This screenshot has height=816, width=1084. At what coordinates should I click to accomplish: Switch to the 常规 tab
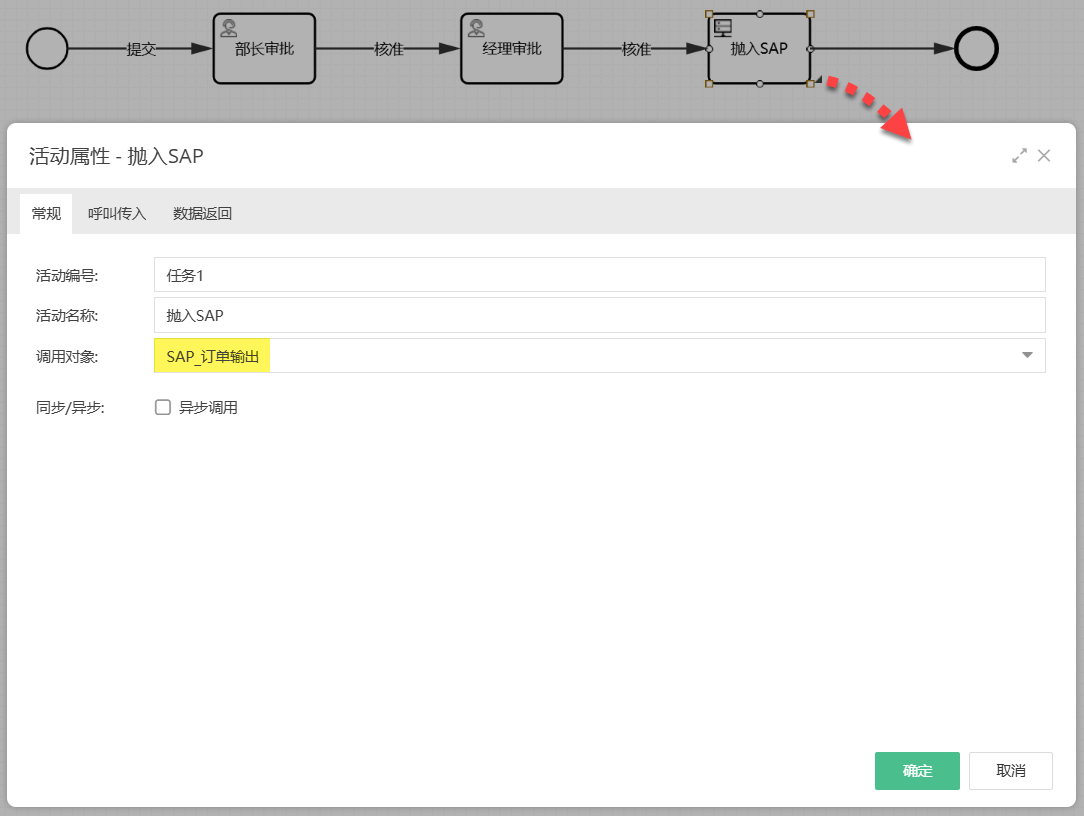46,213
